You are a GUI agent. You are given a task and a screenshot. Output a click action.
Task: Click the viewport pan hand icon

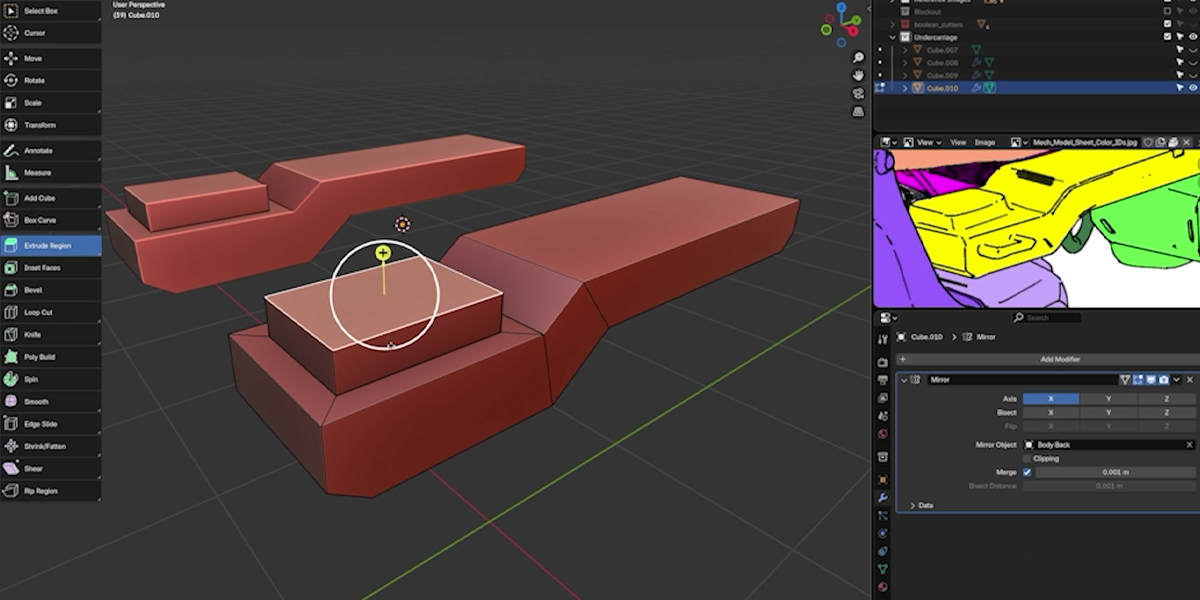(858, 75)
